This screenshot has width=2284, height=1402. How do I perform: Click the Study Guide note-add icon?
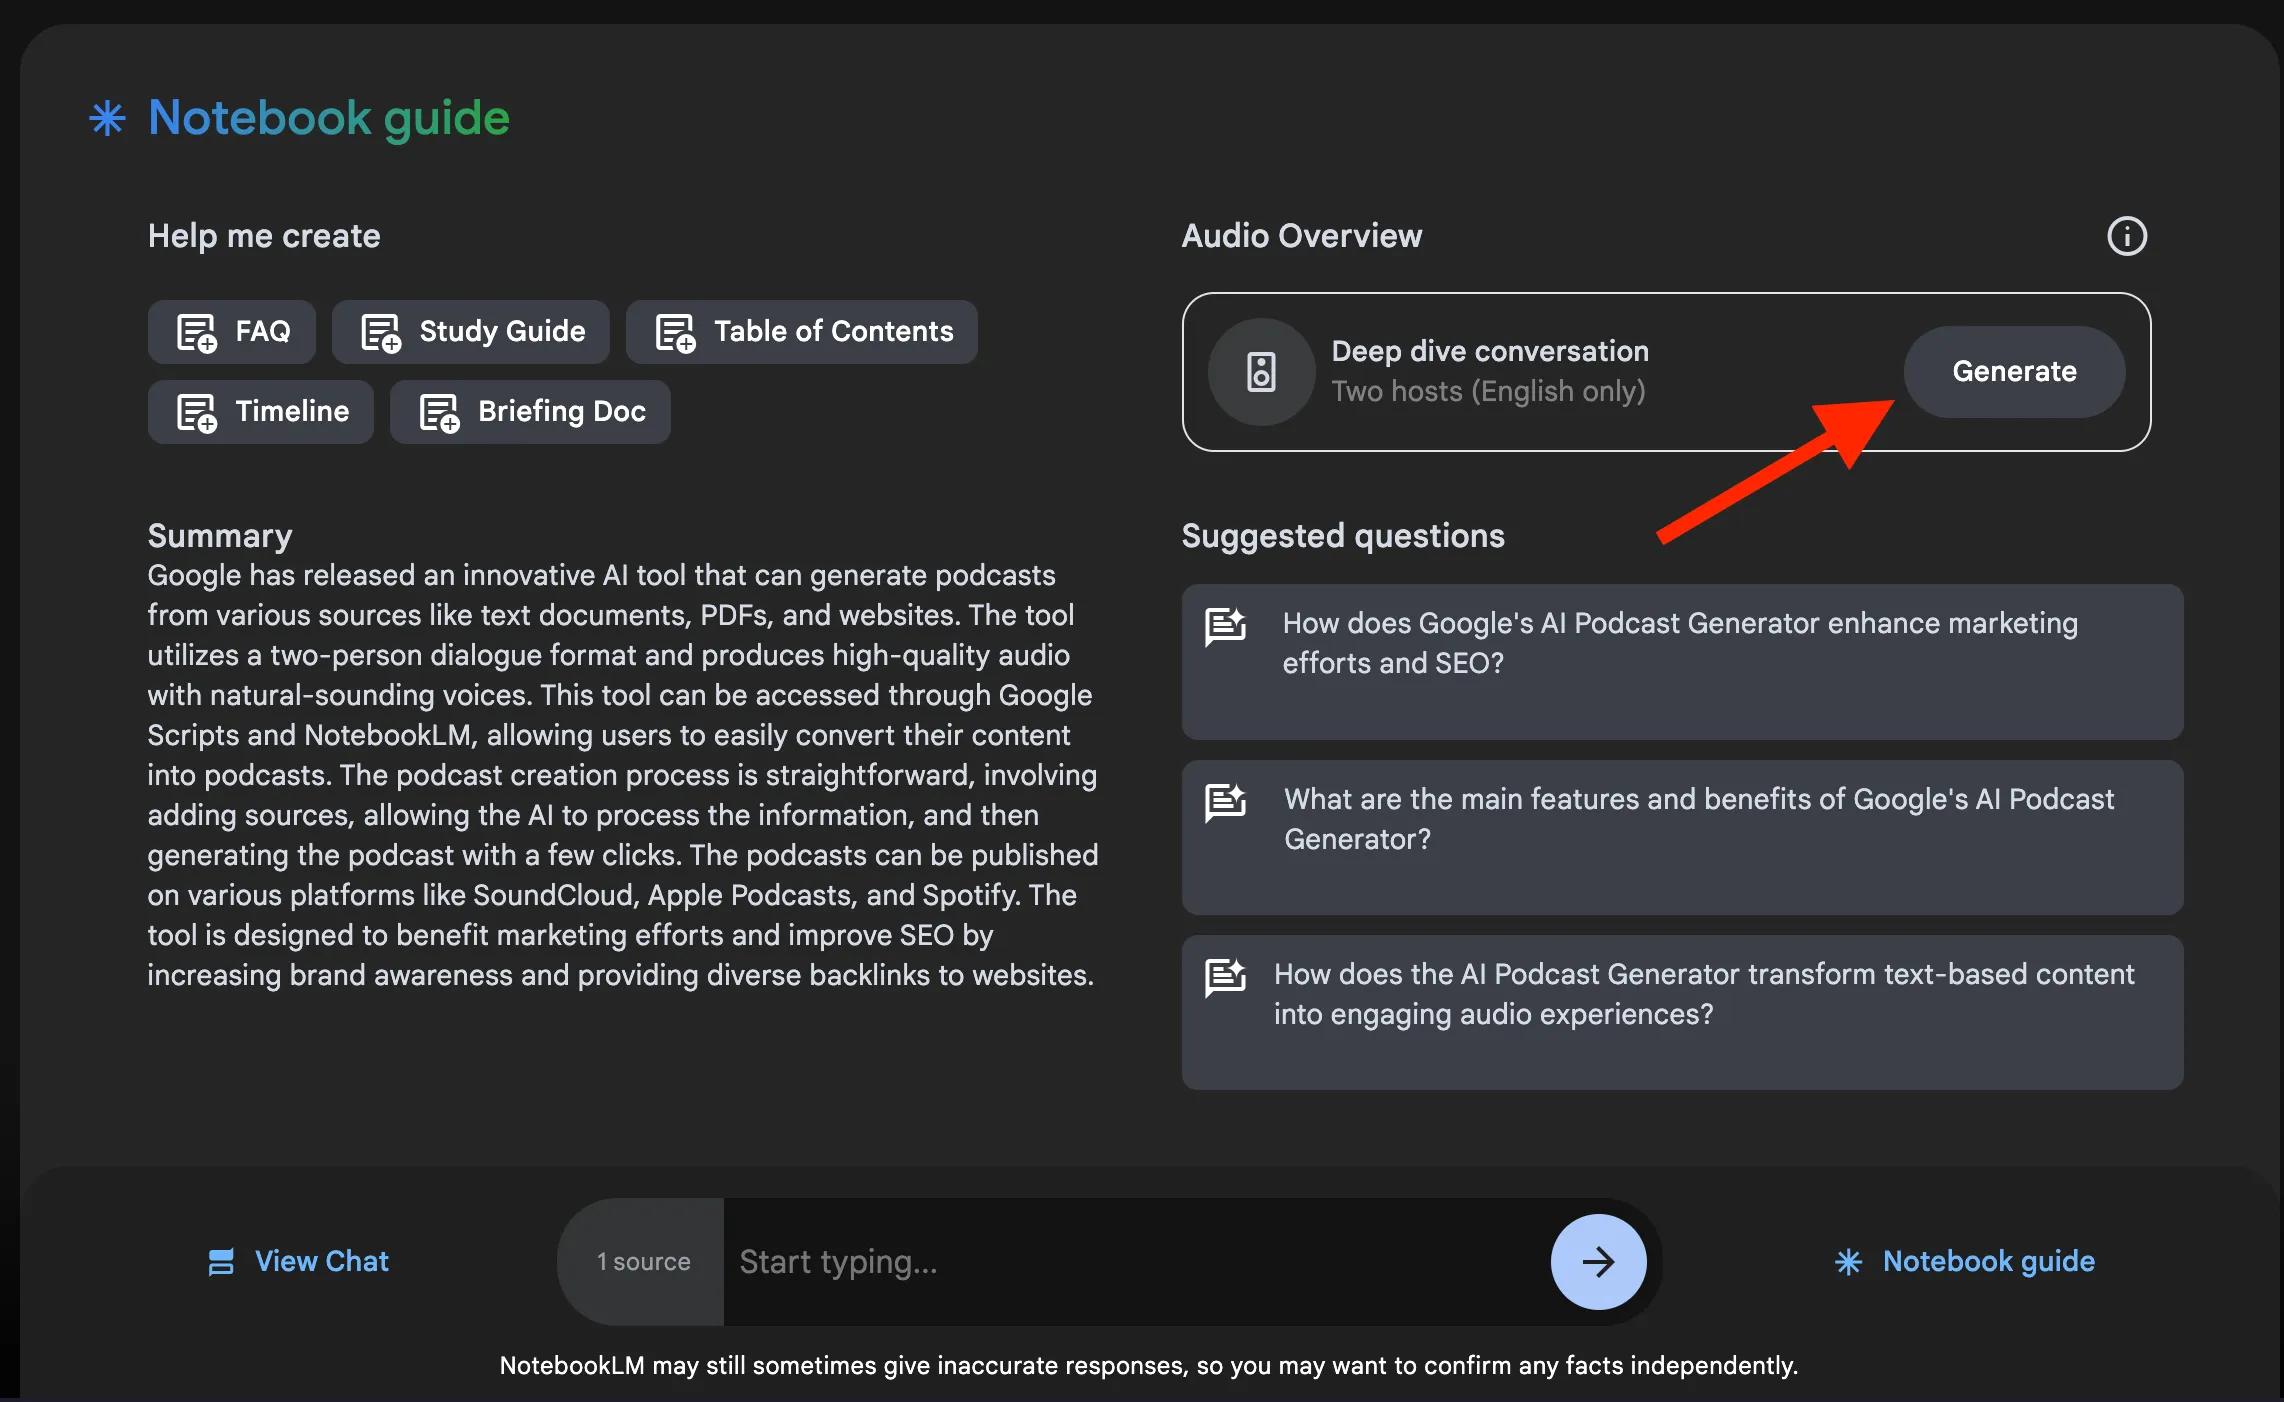[x=381, y=332]
